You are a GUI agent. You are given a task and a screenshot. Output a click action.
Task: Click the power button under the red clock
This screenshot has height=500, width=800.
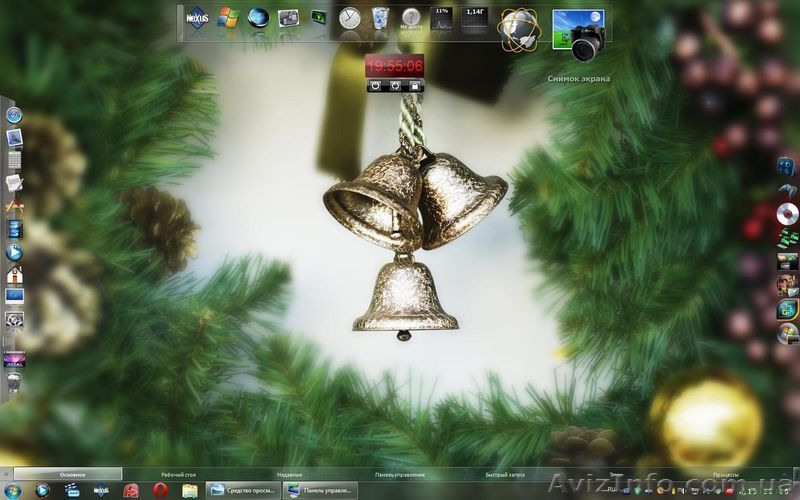[375, 86]
